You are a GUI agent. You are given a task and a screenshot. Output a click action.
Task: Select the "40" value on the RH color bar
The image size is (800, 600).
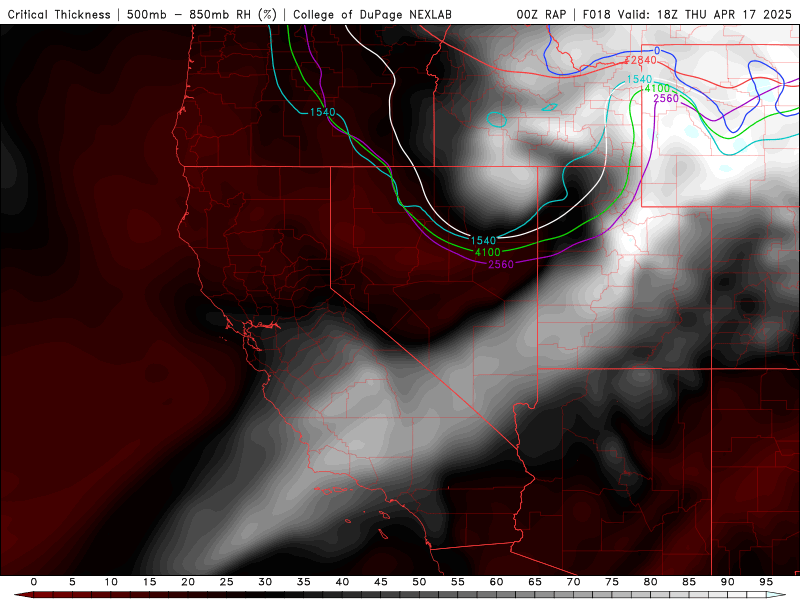point(342,582)
